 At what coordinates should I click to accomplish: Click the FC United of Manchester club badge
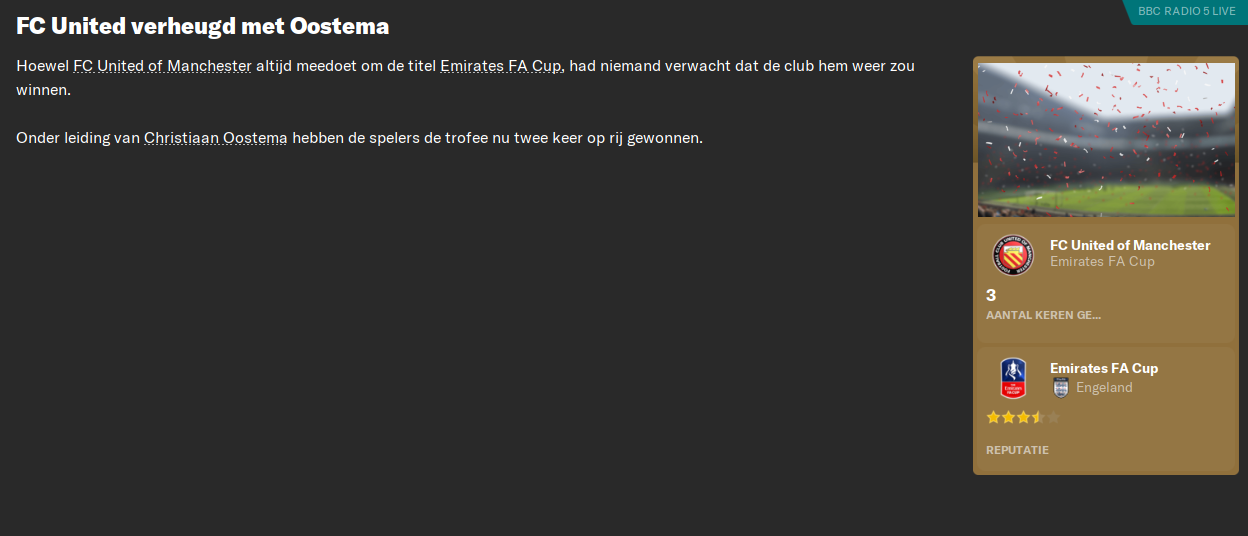[1012, 255]
